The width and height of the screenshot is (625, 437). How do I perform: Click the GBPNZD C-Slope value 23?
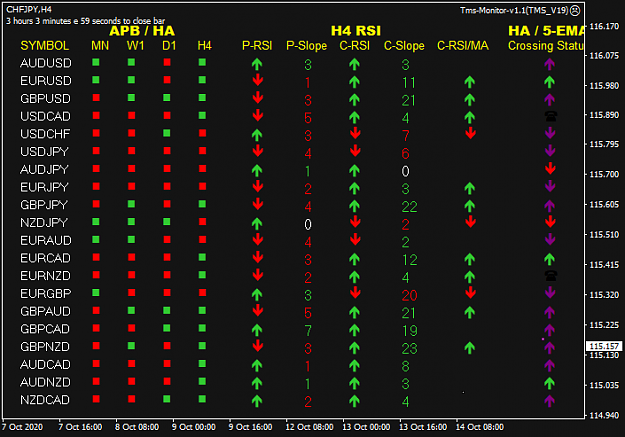tap(409, 349)
